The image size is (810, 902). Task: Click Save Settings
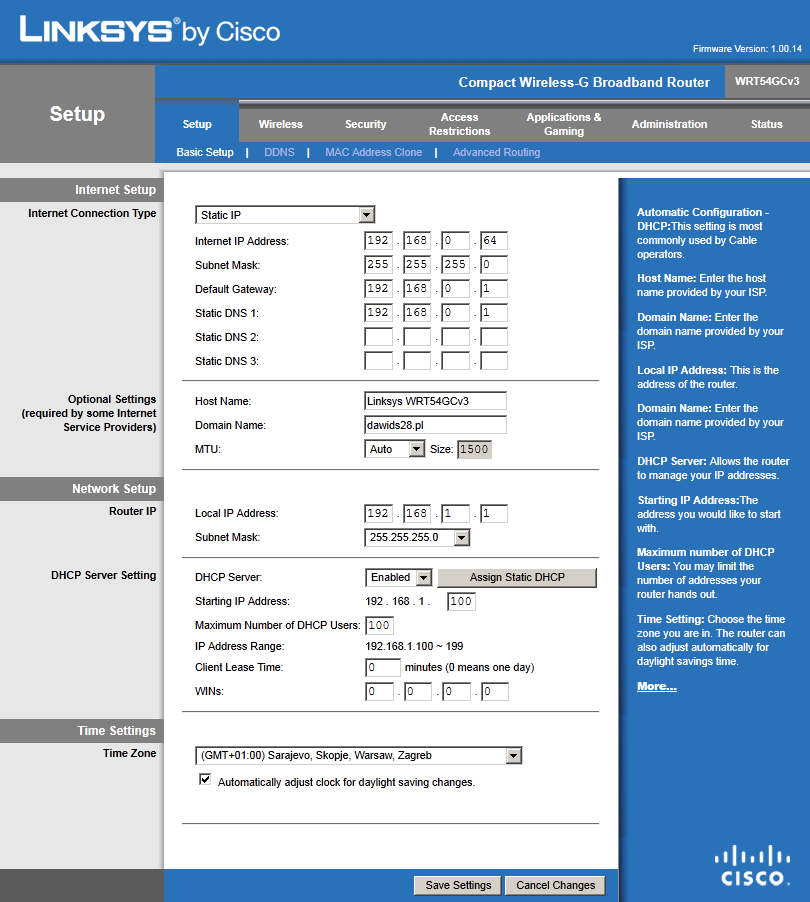(x=458, y=885)
